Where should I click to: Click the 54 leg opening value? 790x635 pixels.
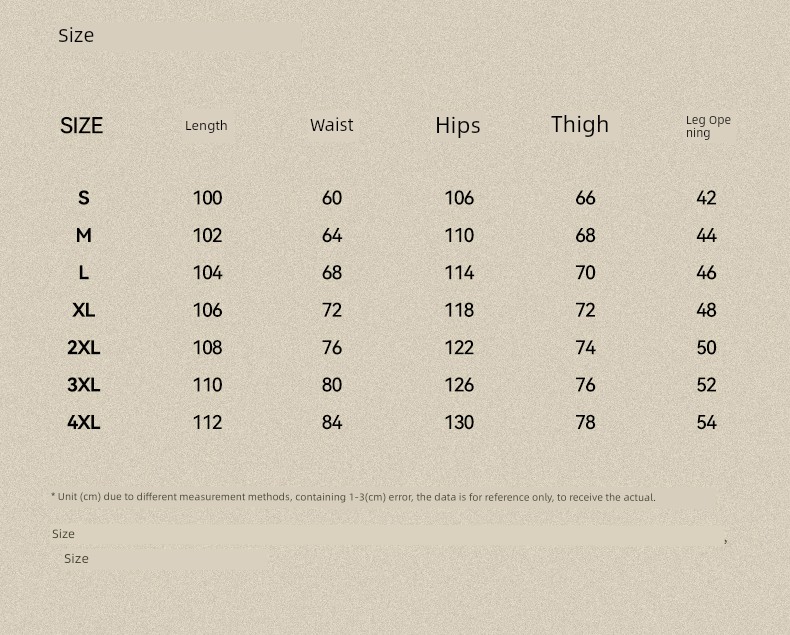coord(706,422)
